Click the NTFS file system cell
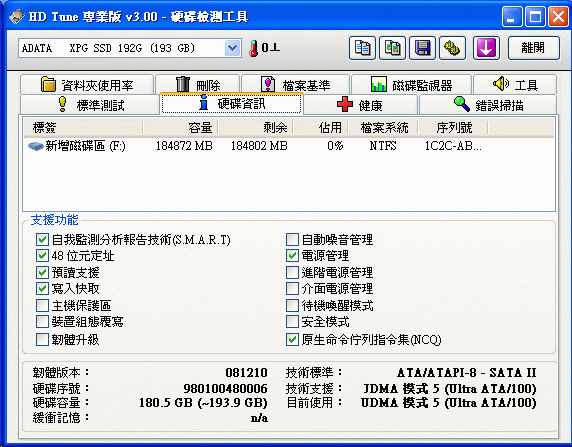 [x=383, y=146]
